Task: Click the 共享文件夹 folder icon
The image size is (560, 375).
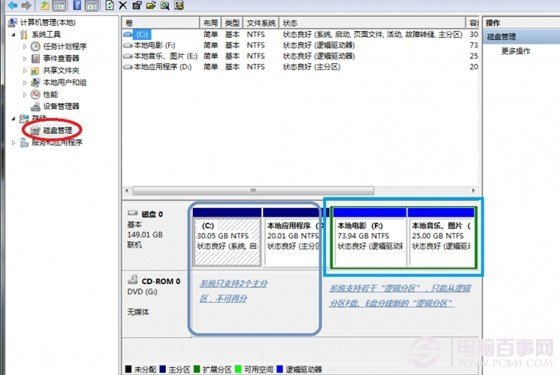Action: click(35, 70)
